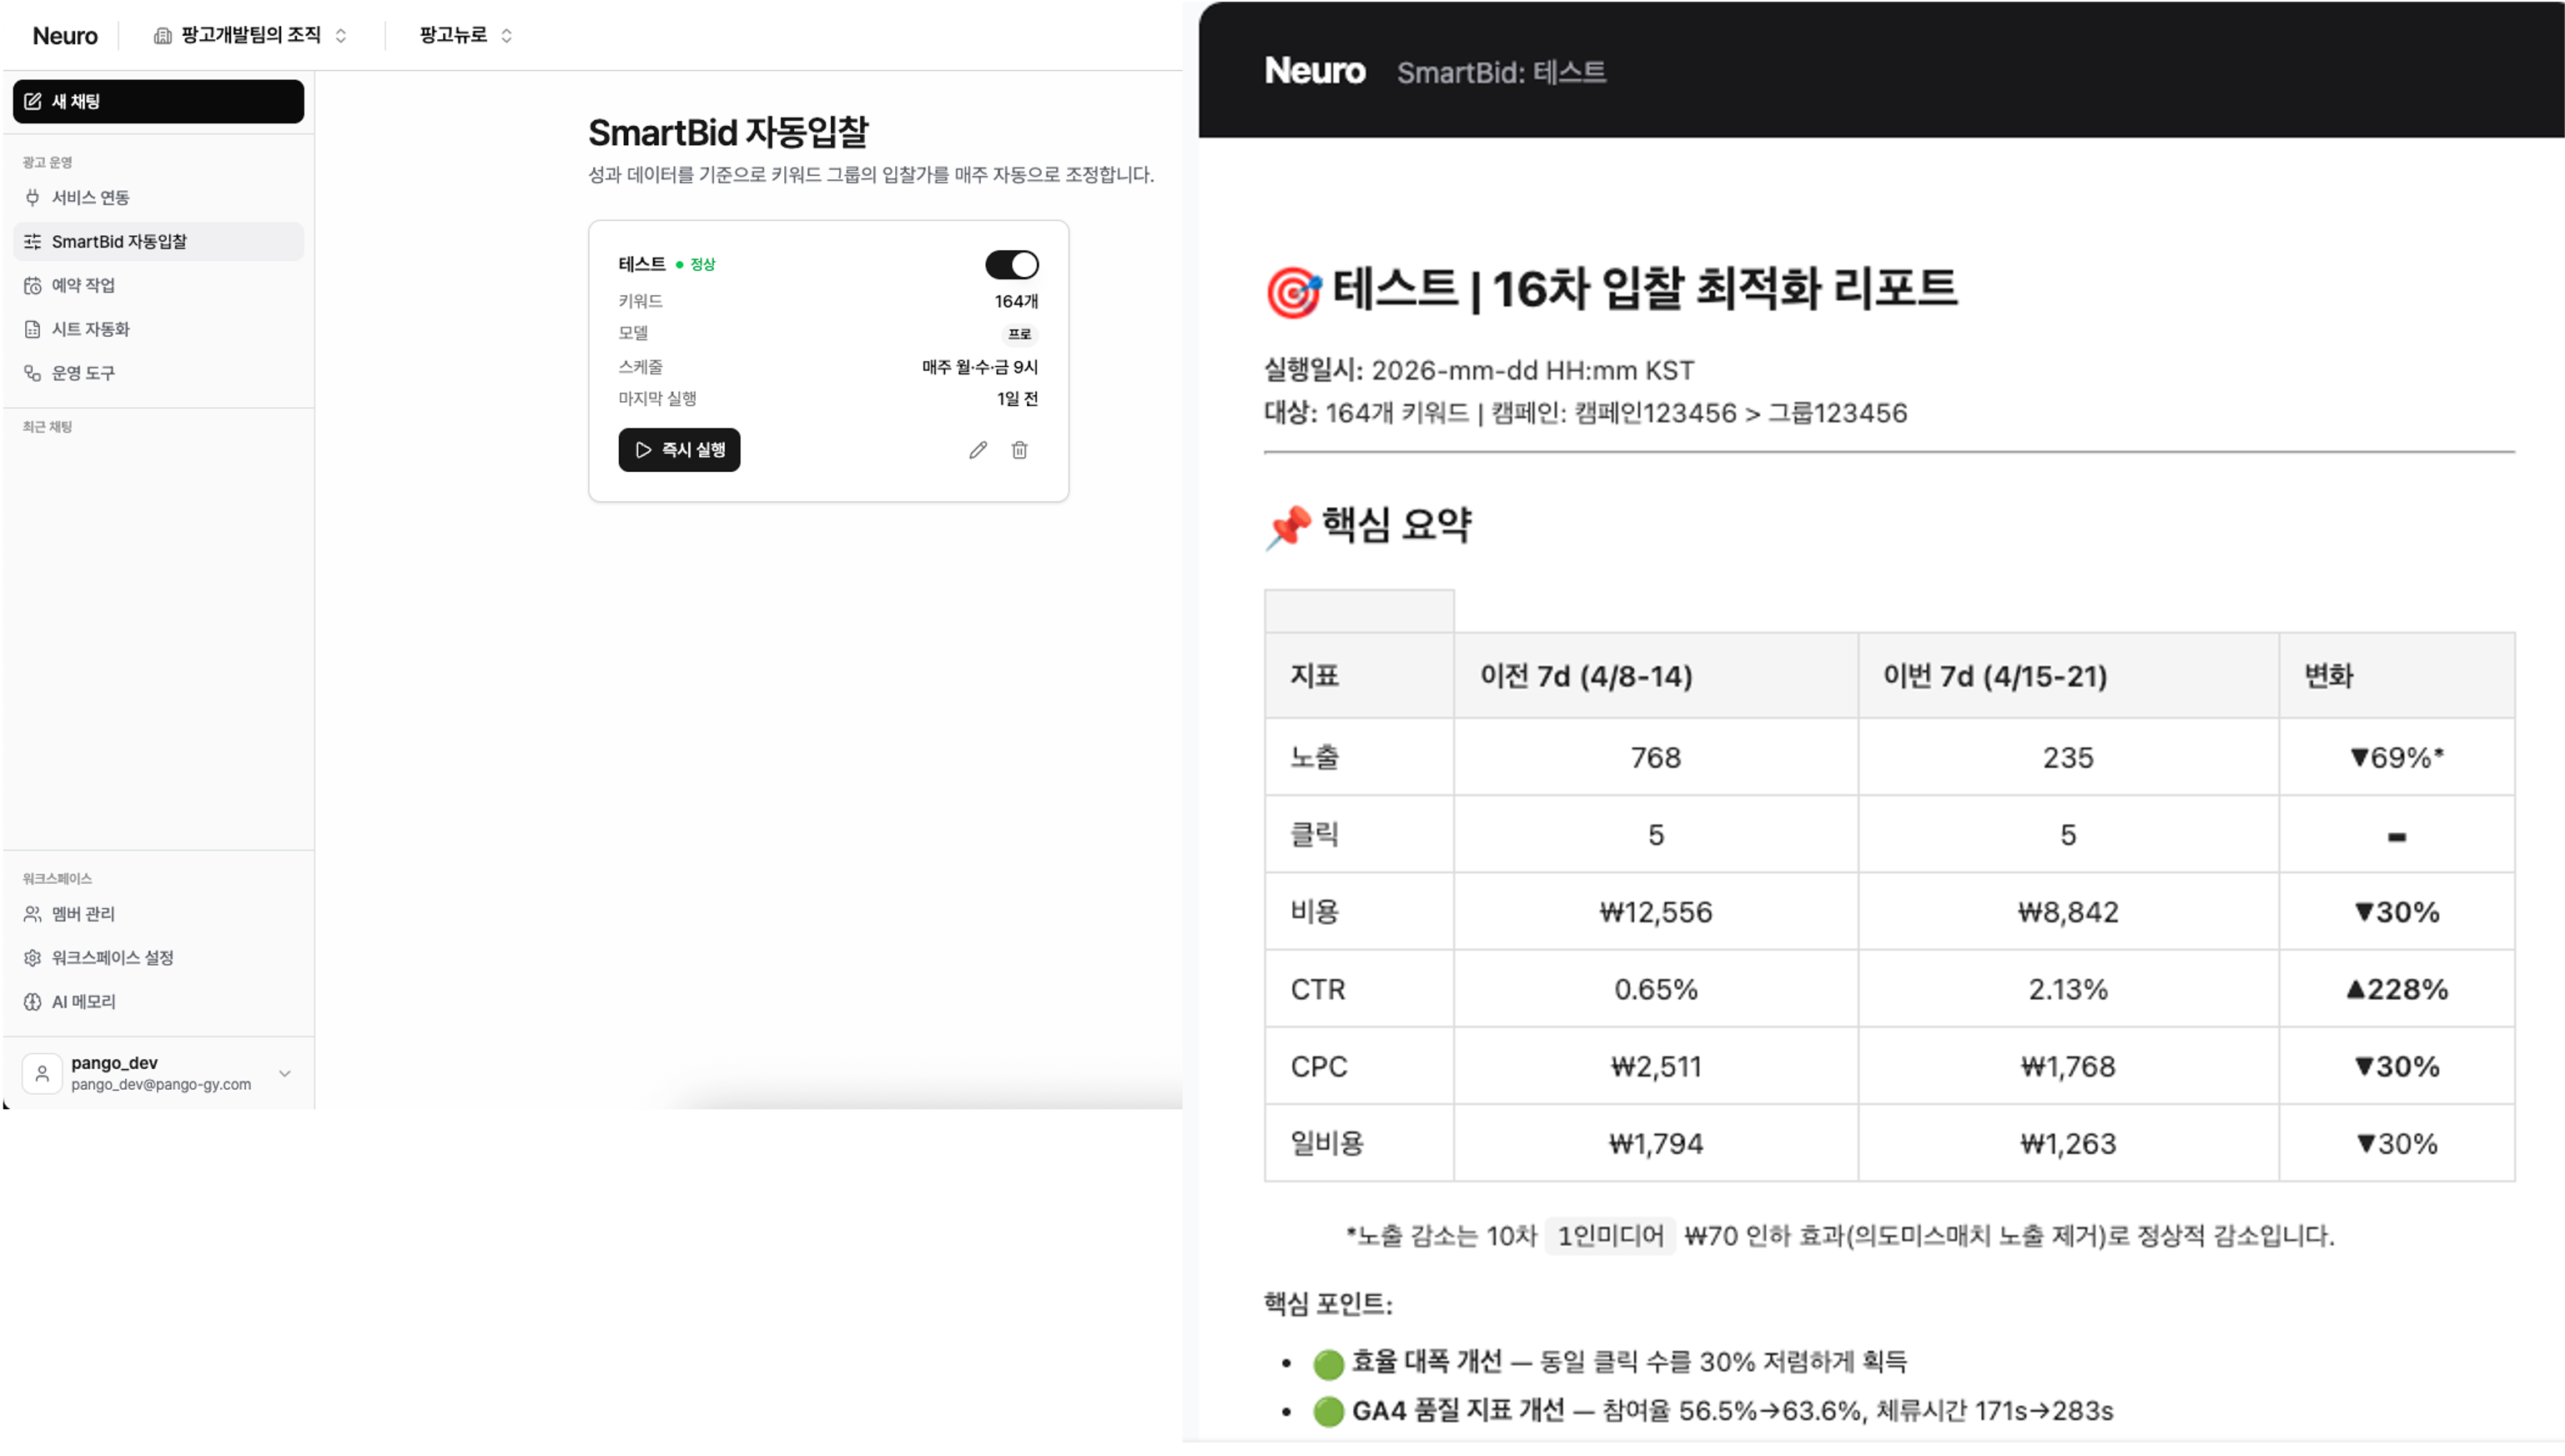2565x1456 pixels.
Task: Click the schedule value 매주 월·수·금 9시
Action: click(980, 367)
